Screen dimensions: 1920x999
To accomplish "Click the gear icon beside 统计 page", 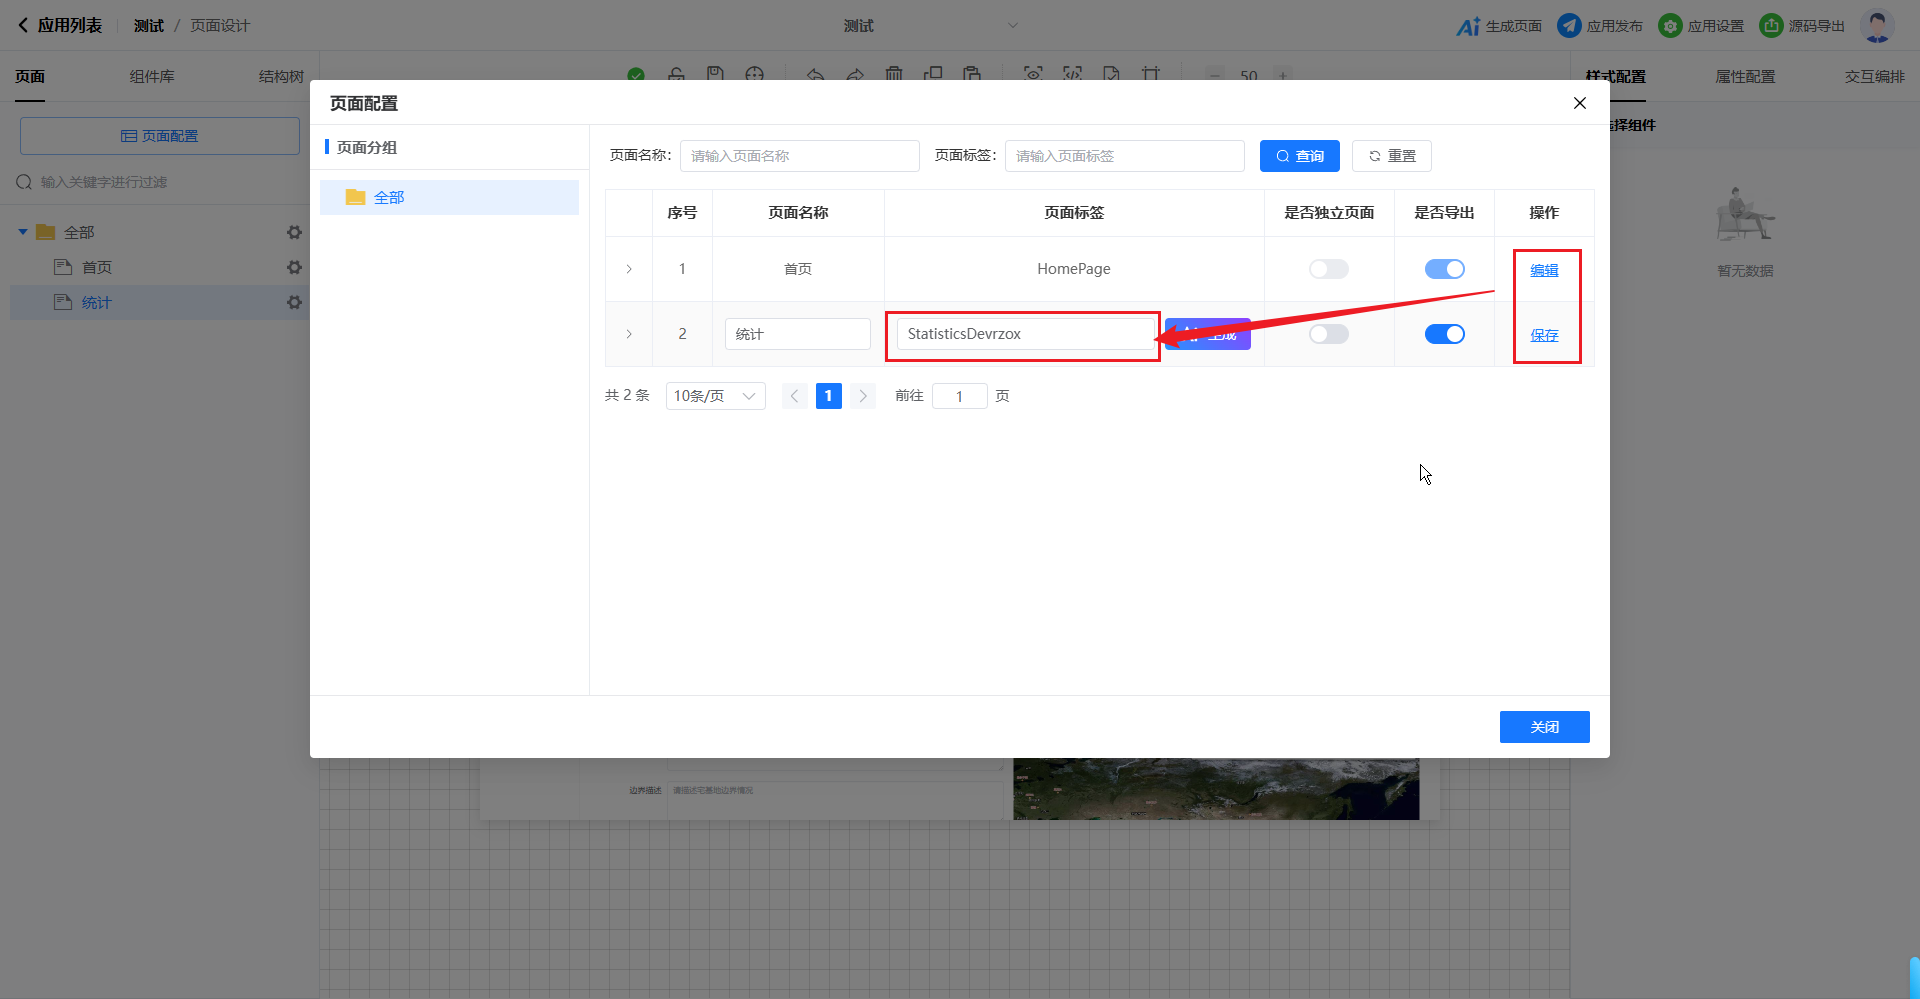I will point(294,302).
